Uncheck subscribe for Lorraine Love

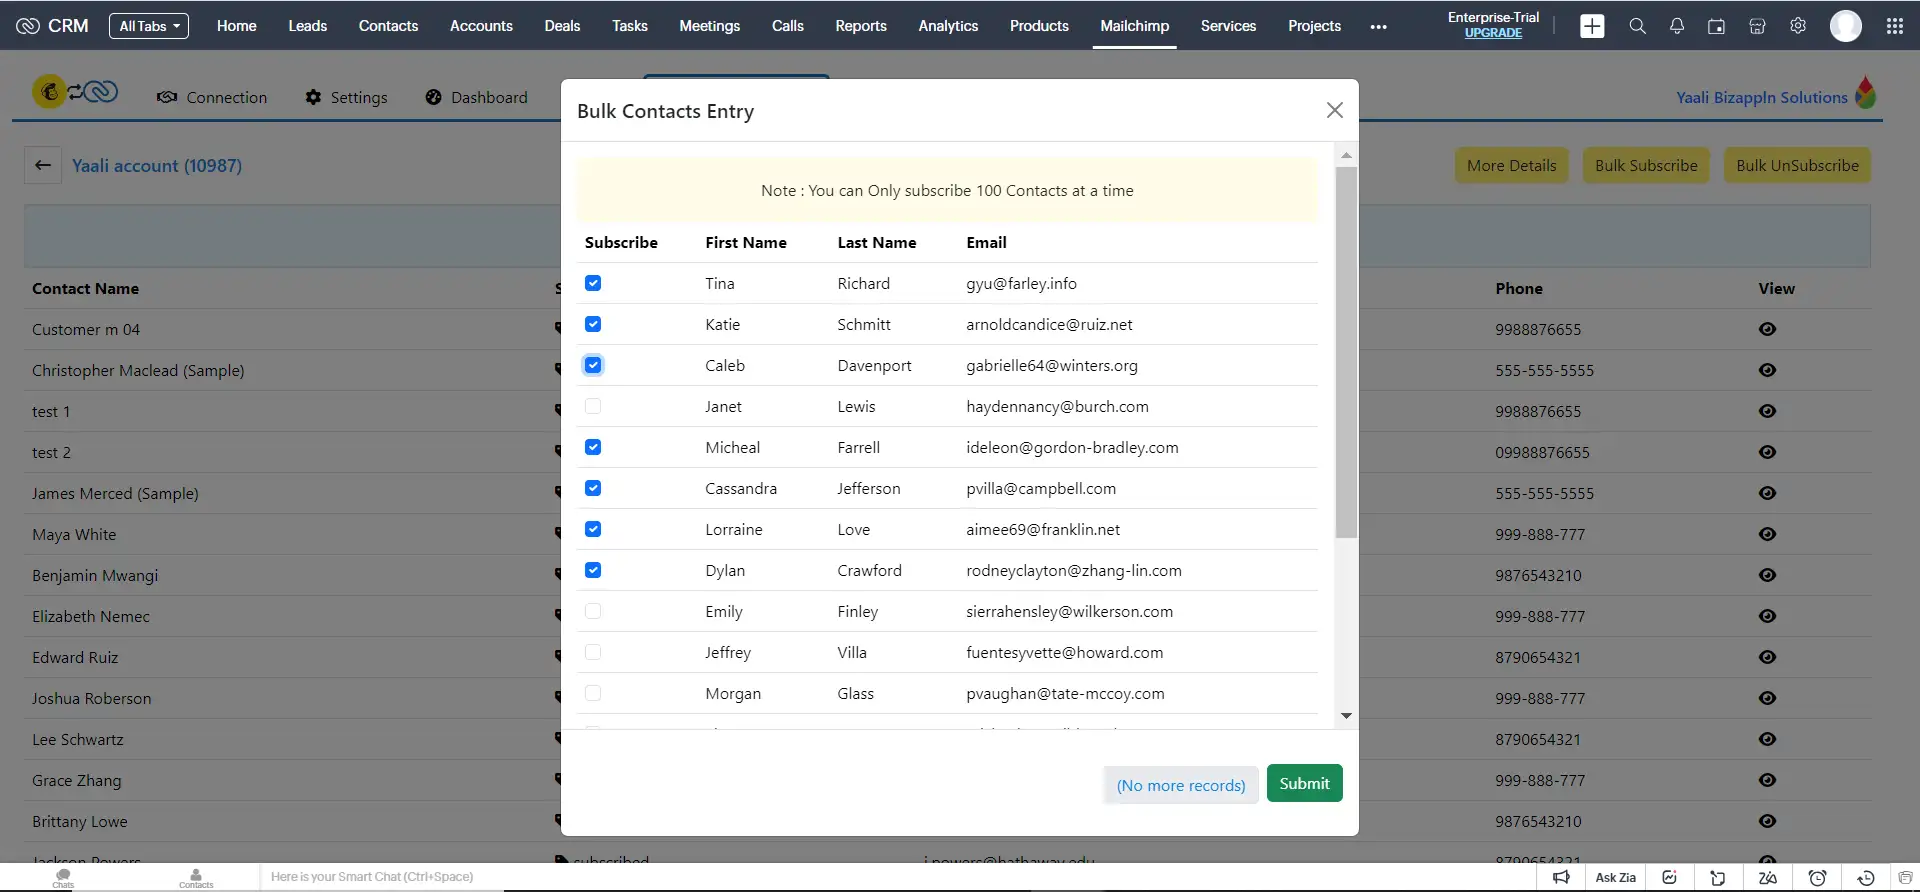(593, 529)
